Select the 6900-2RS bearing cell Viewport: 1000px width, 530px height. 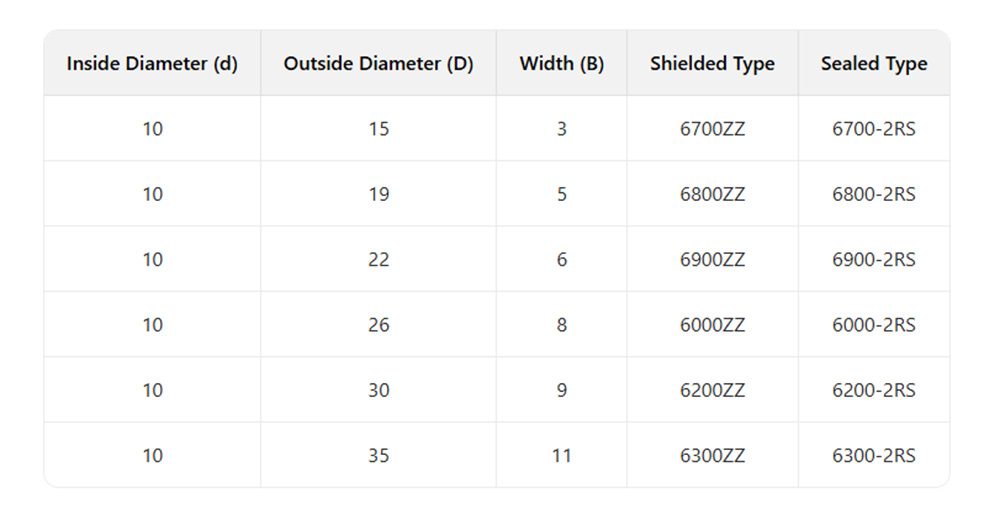pyautogui.click(x=874, y=260)
